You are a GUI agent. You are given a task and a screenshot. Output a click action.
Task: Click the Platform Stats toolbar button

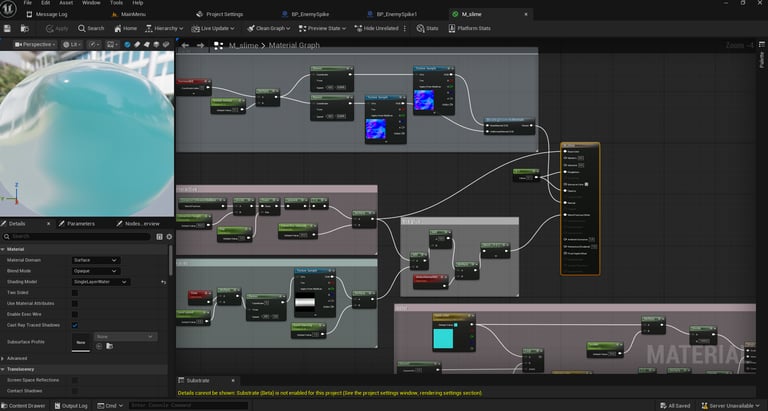[x=470, y=28]
